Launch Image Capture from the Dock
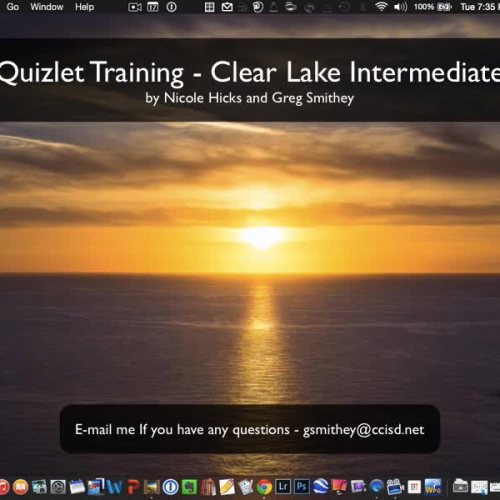Image resolution: width=500 pixels, height=500 pixels. [x=39, y=487]
